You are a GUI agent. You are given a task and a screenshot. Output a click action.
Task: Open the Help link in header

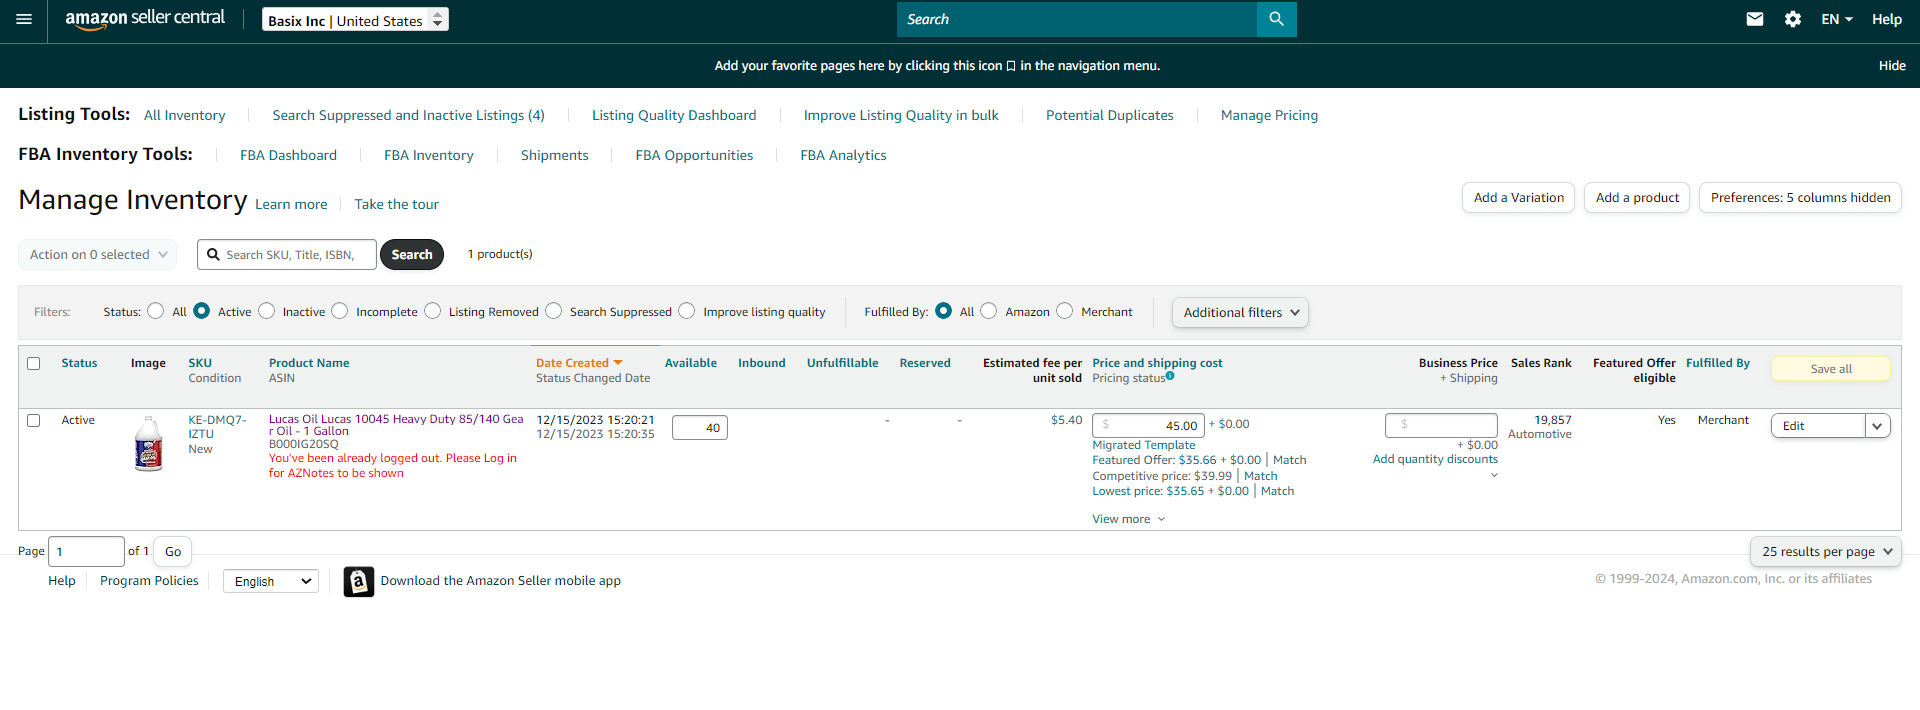coord(1887,19)
